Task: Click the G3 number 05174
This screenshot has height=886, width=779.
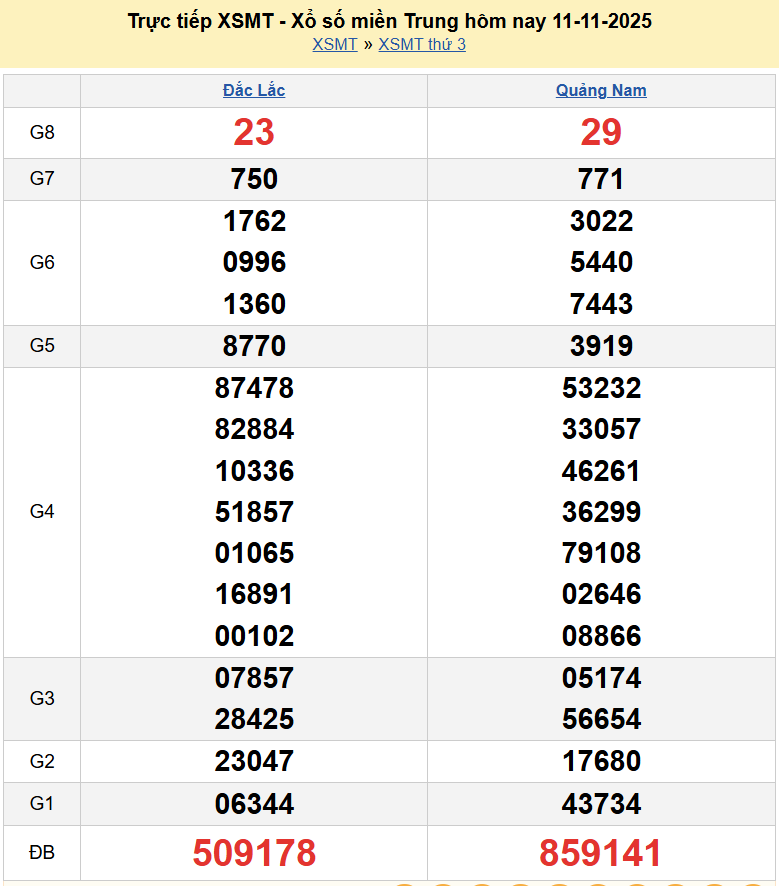Action: tap(601, 677)
